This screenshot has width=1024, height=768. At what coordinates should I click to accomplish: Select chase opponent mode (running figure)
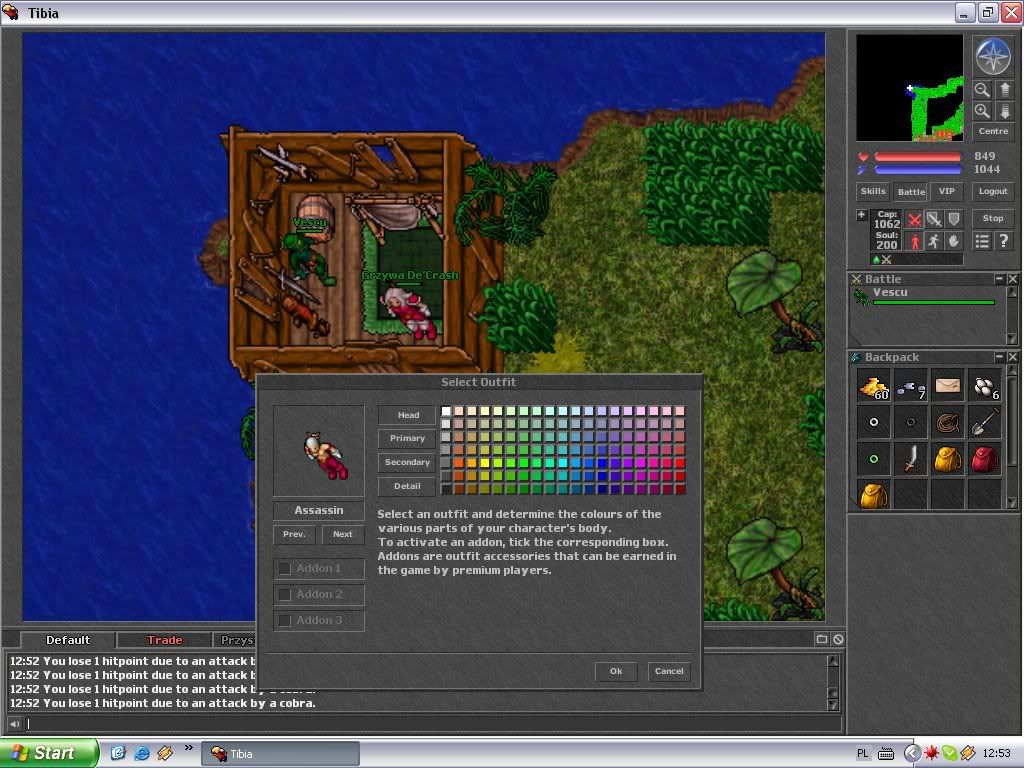click(935, 241)
